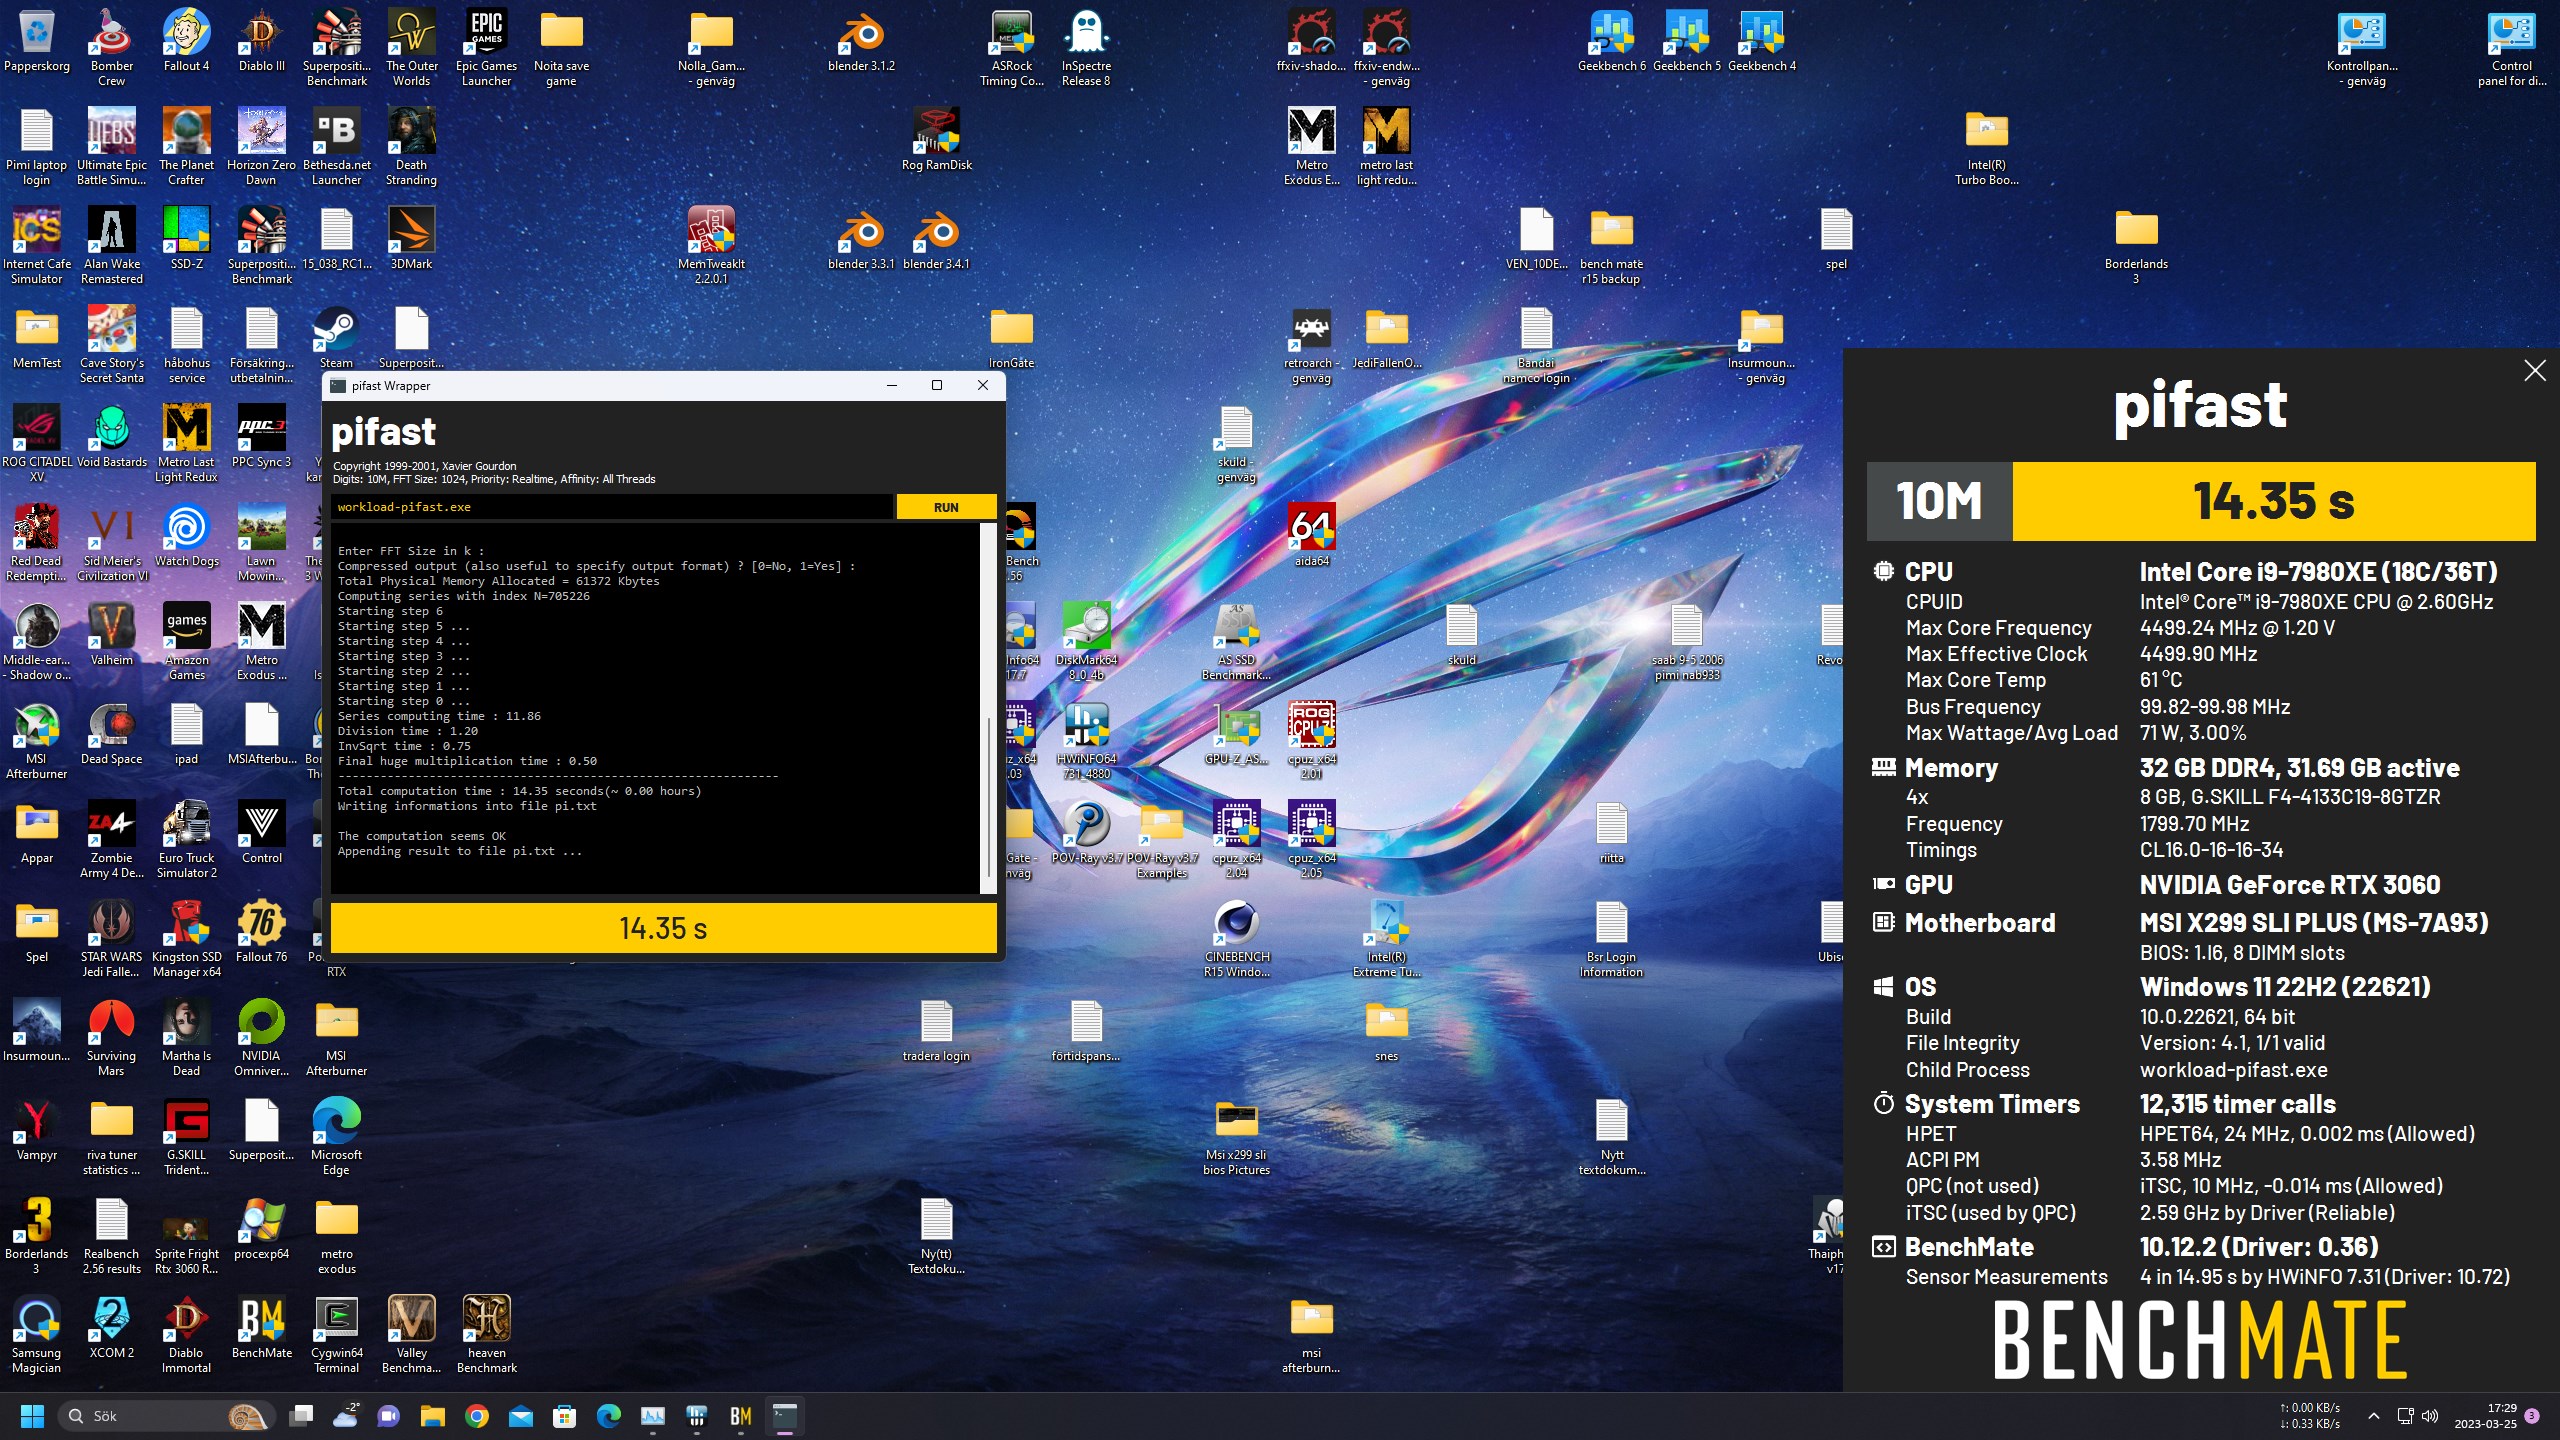2560x1440 pixels.
Task: Select the Geekbench 5 desktop icon
Action: pyautogui.click(x=1686, y=43)
